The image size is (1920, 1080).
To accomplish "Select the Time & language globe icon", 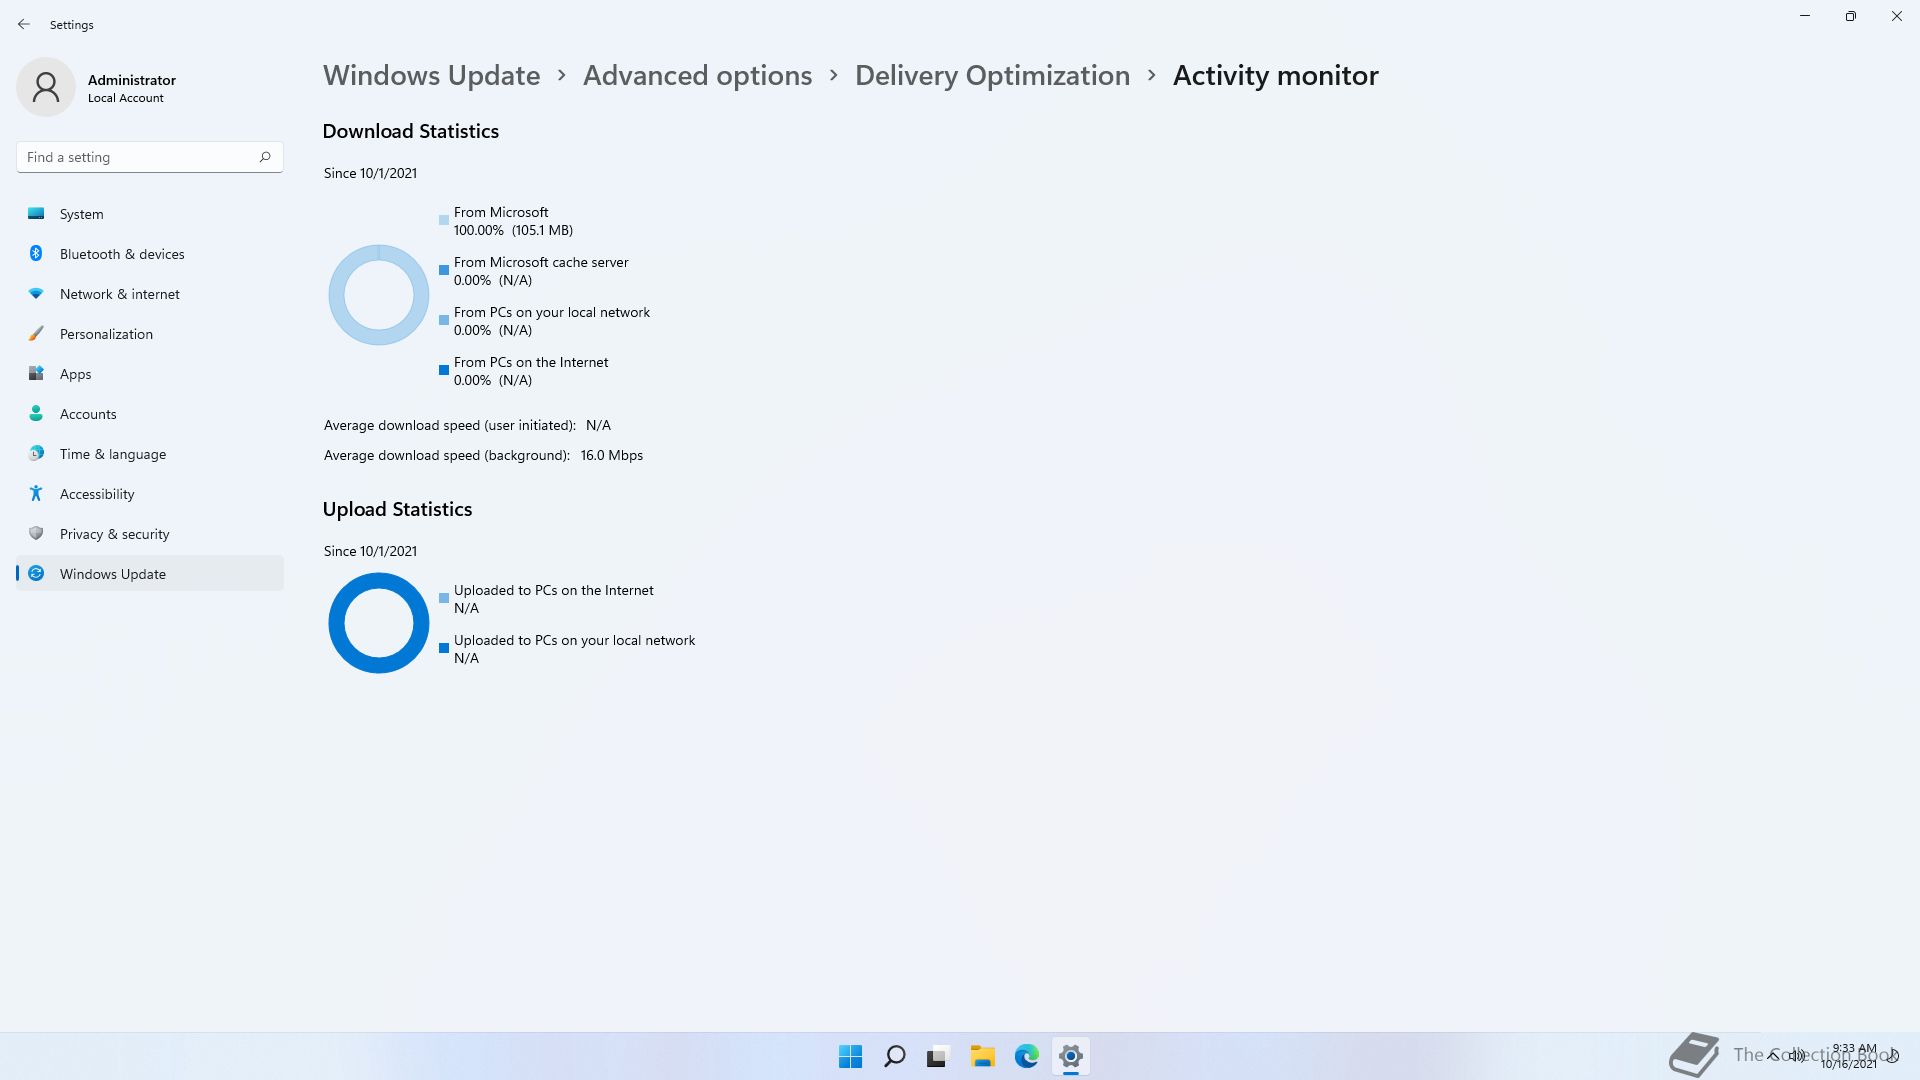I will (x=36, y=453).
